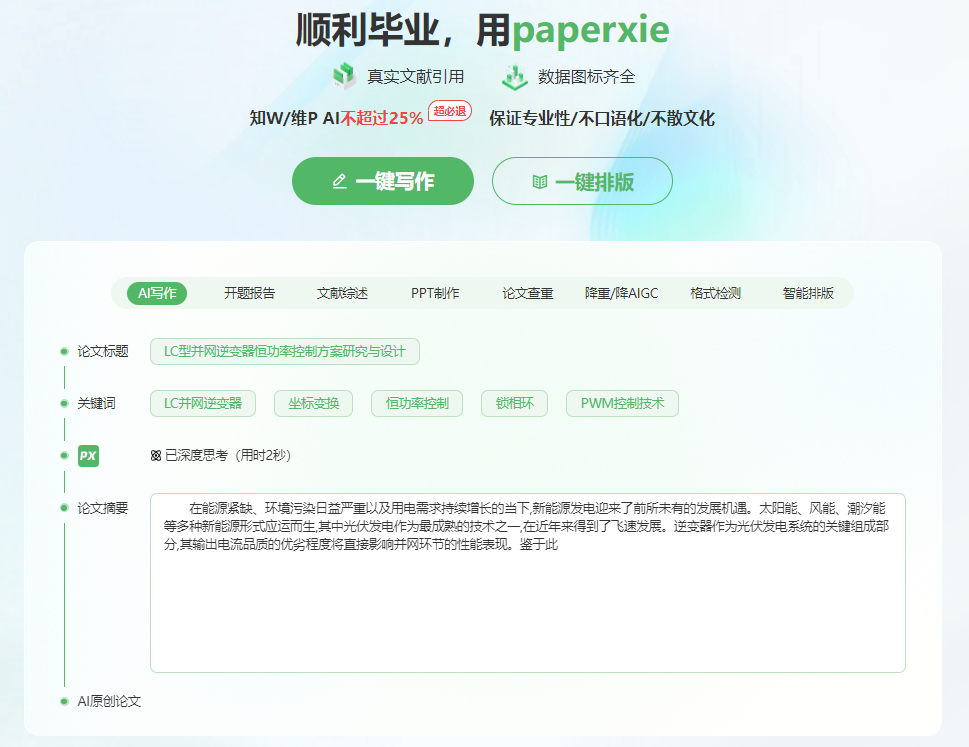
Task: Click the deep-thinking icon before 已深度思考
Action: (155, 456)
